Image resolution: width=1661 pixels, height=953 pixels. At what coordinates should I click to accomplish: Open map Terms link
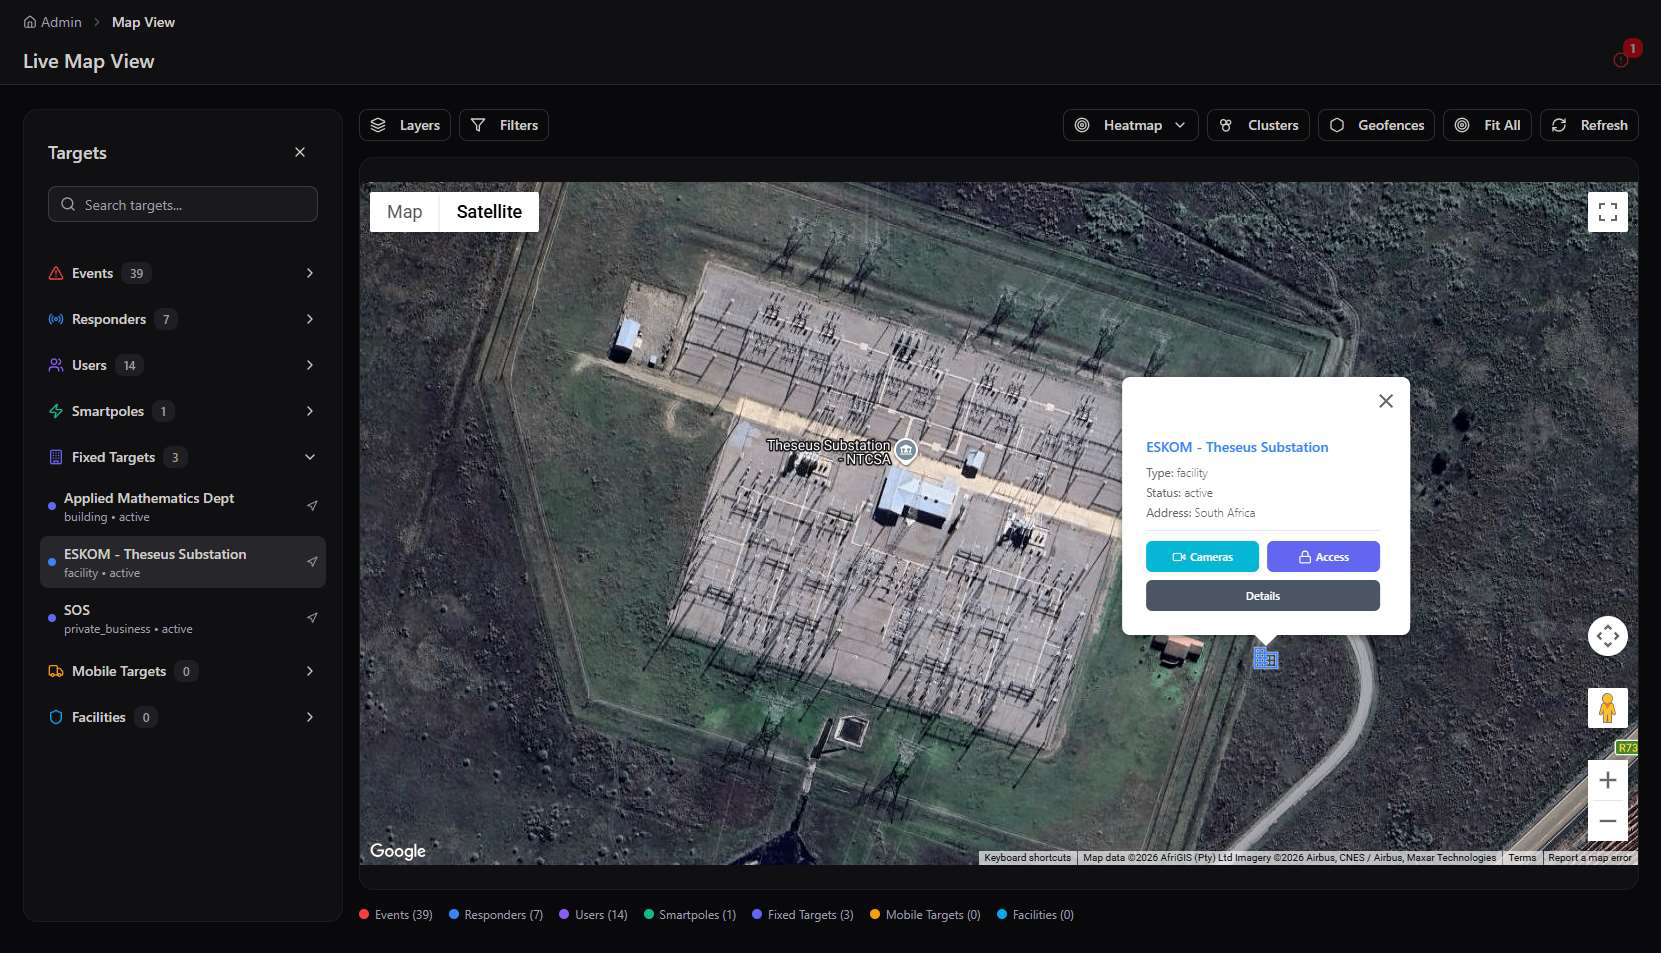pyautogui.click(x=1522, y=858)
